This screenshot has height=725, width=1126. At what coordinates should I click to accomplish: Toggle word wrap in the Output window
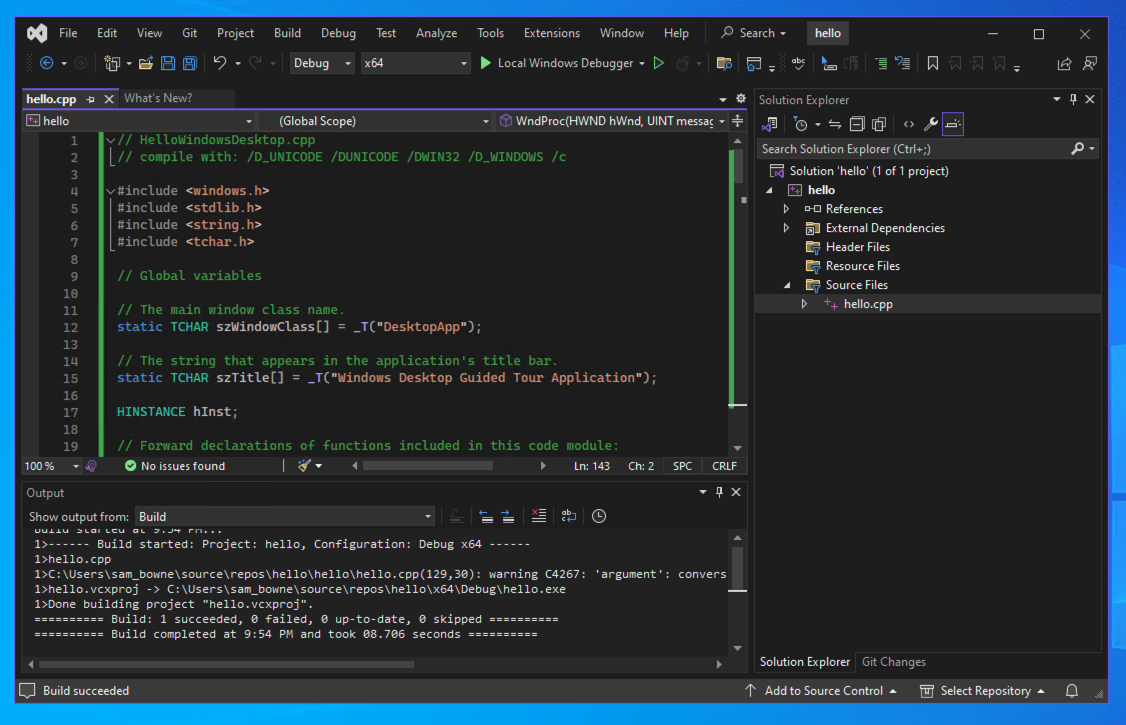568,516
